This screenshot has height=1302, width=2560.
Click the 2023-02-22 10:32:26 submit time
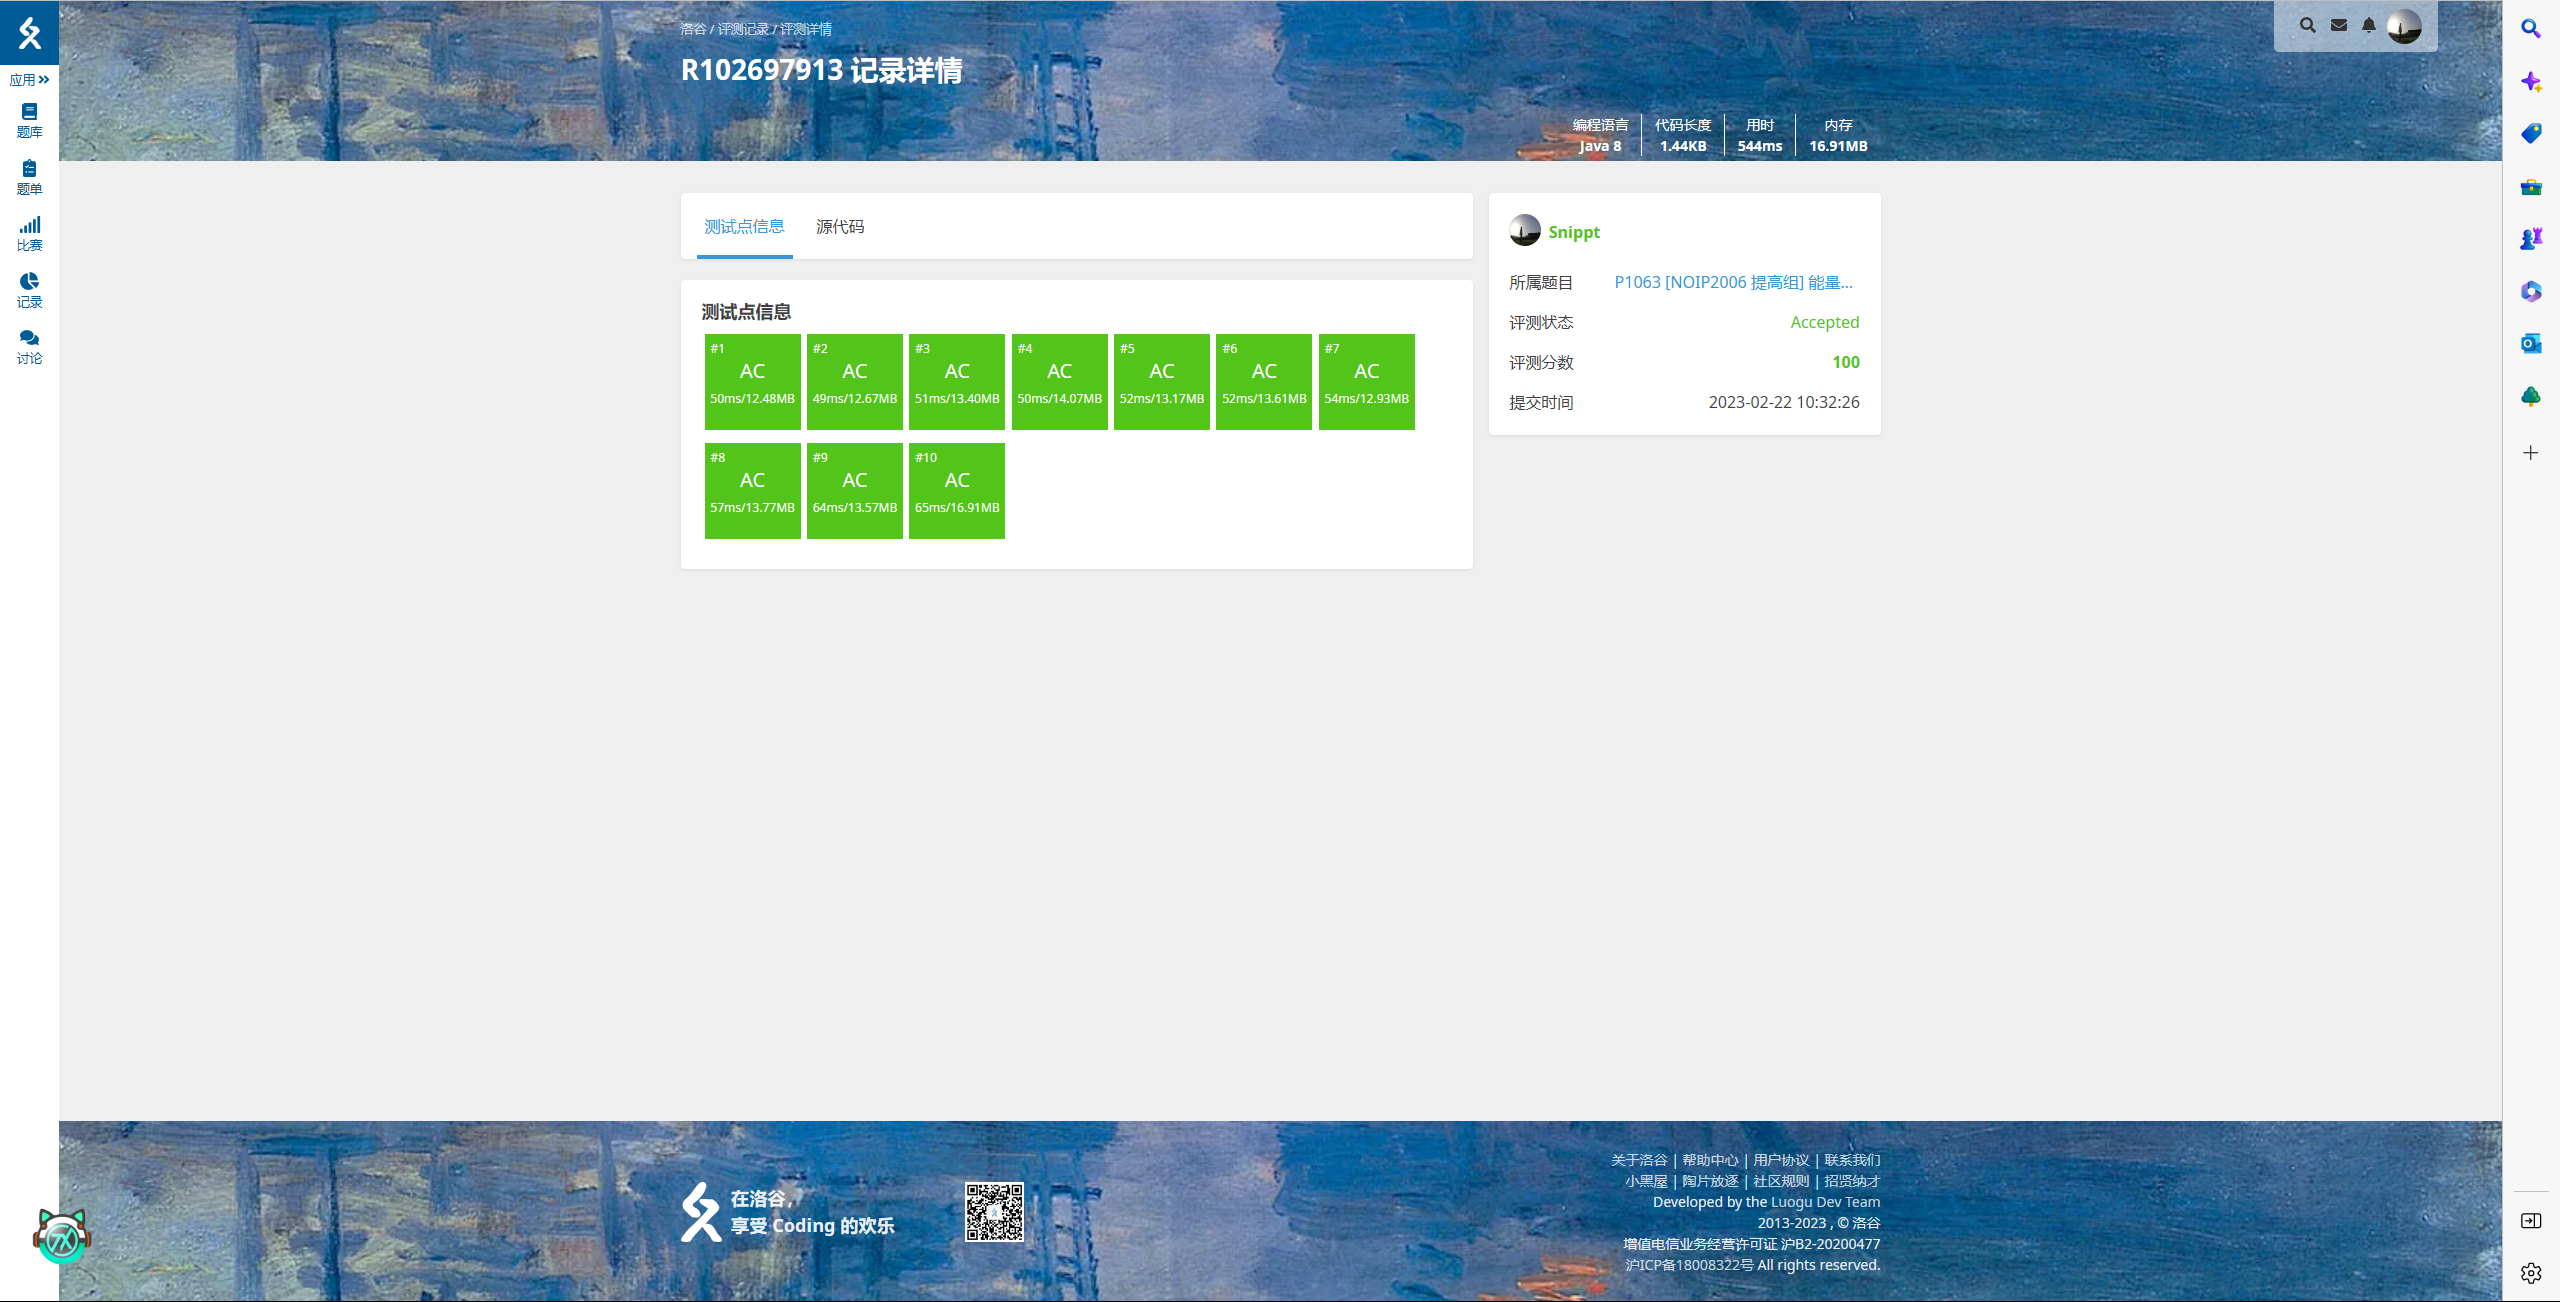[1784, 402]
